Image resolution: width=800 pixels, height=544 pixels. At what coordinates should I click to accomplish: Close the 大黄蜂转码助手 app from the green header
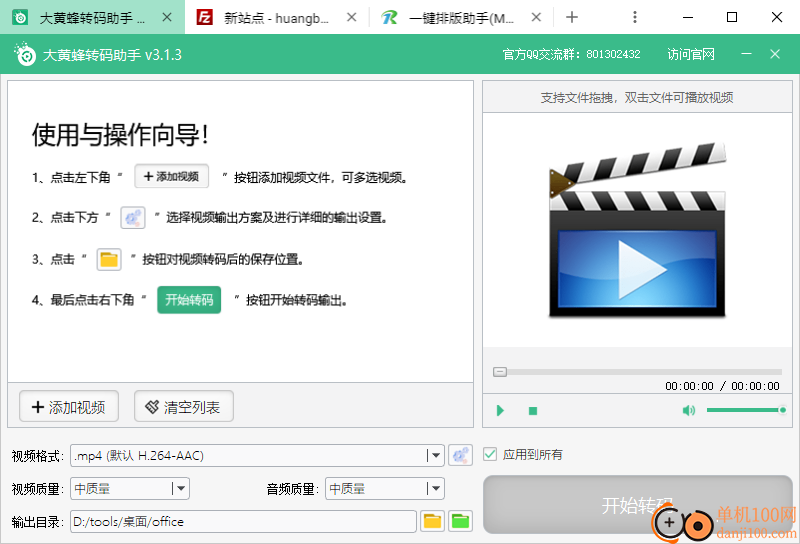775,54
